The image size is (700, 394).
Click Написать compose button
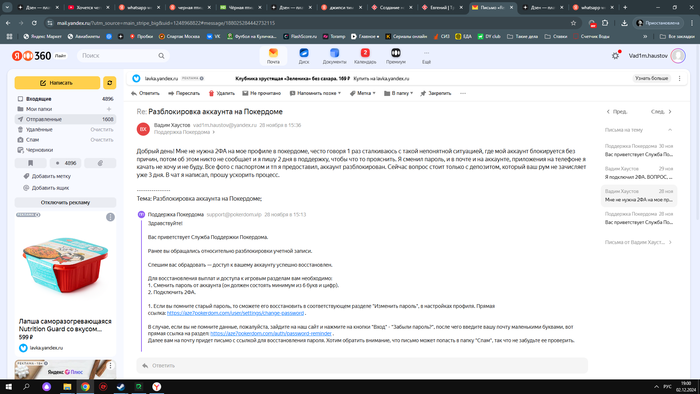click(x=57, y=83)
